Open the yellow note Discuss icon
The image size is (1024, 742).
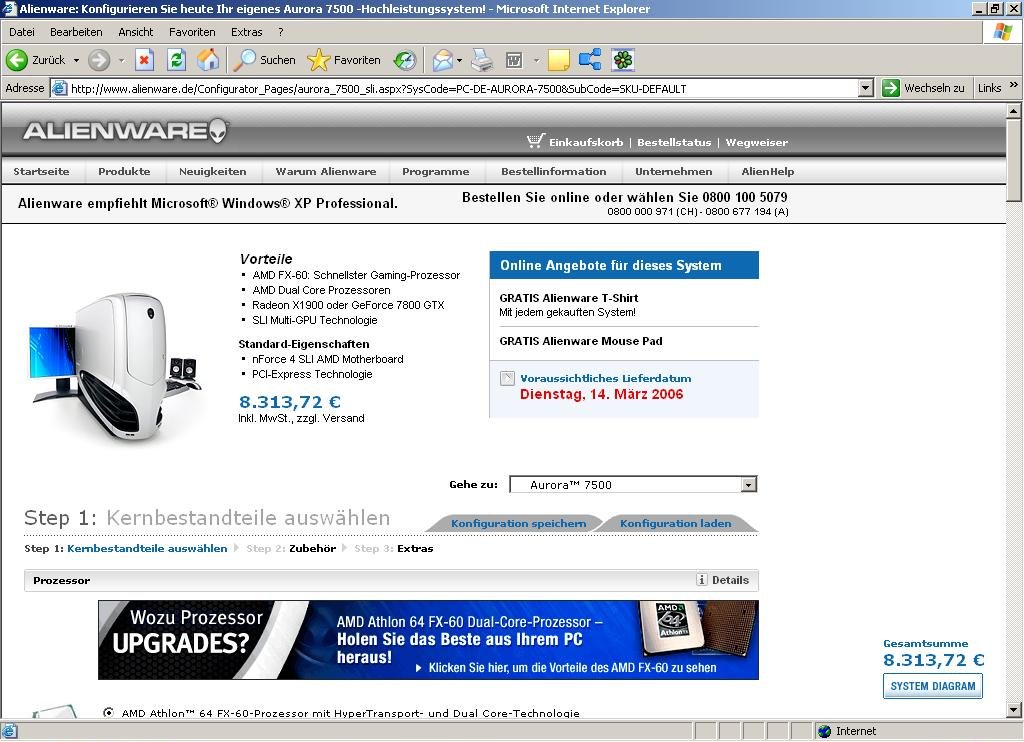[x=558, y=60]
